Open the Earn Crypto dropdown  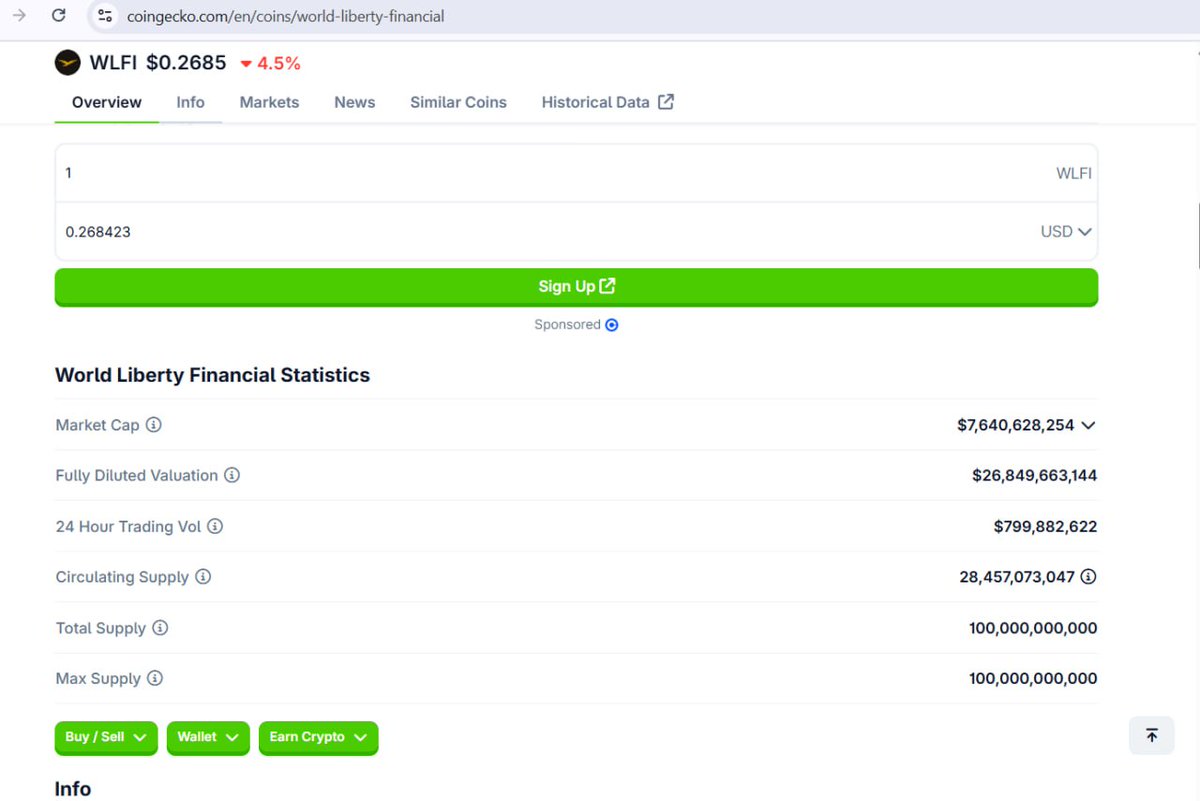click(x=318, y=738)
